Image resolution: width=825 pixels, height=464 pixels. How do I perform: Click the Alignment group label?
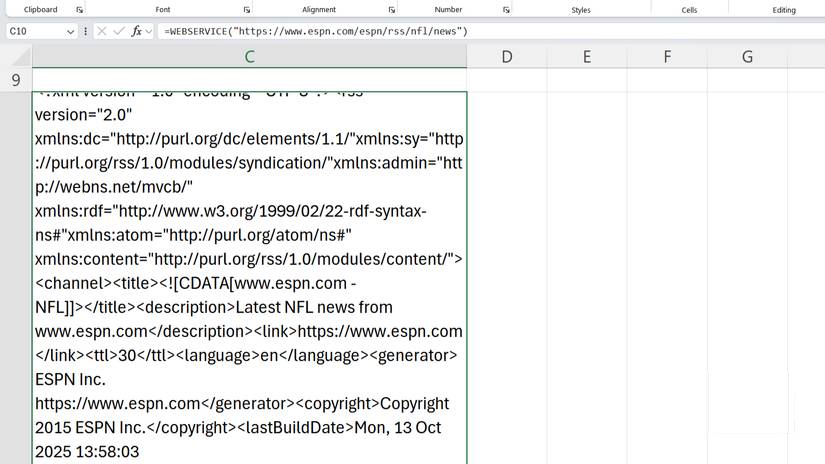tap(319, 9)
